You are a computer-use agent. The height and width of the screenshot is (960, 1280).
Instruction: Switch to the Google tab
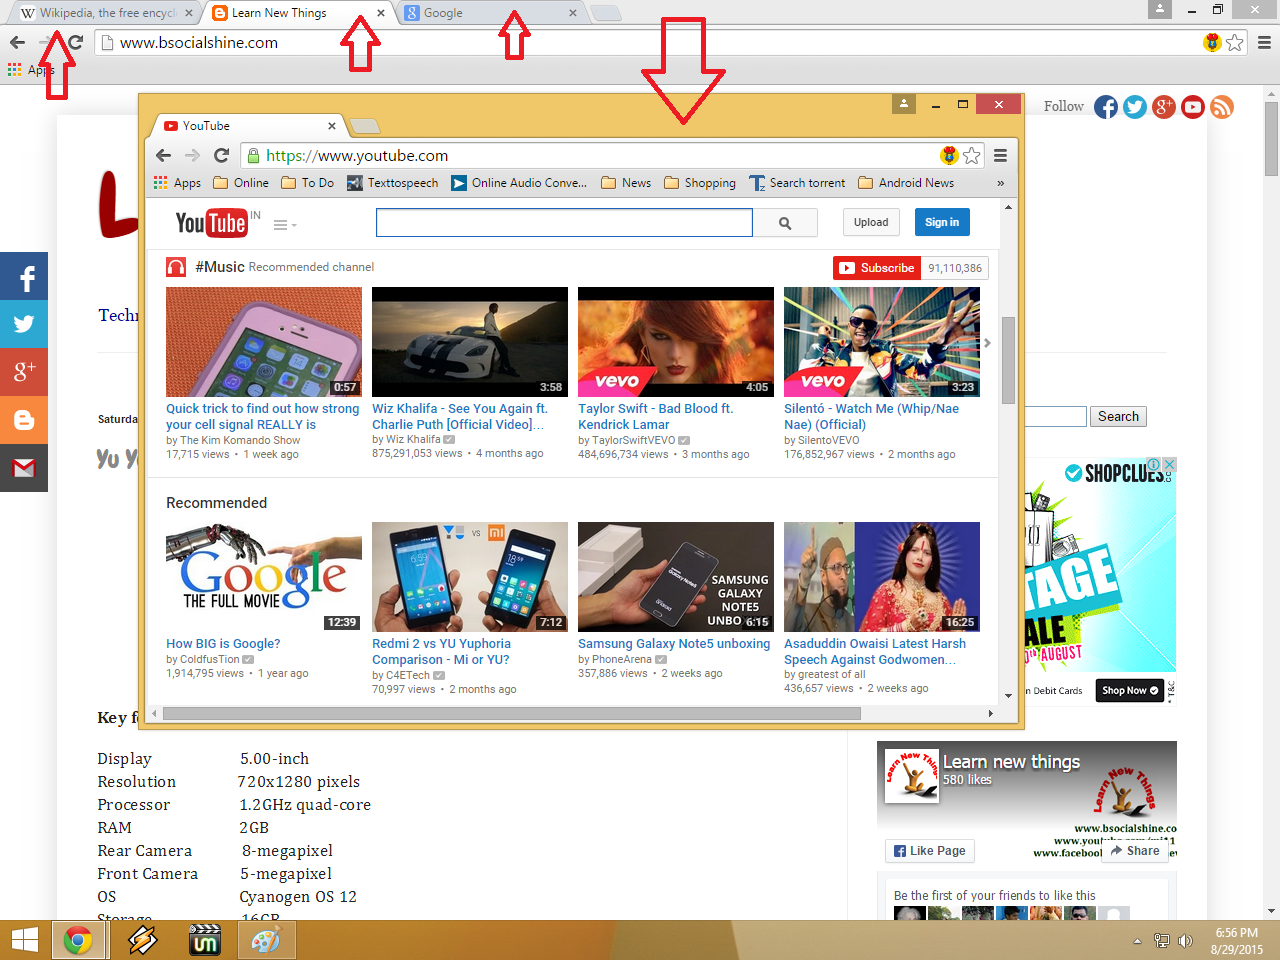coord(490,13)
